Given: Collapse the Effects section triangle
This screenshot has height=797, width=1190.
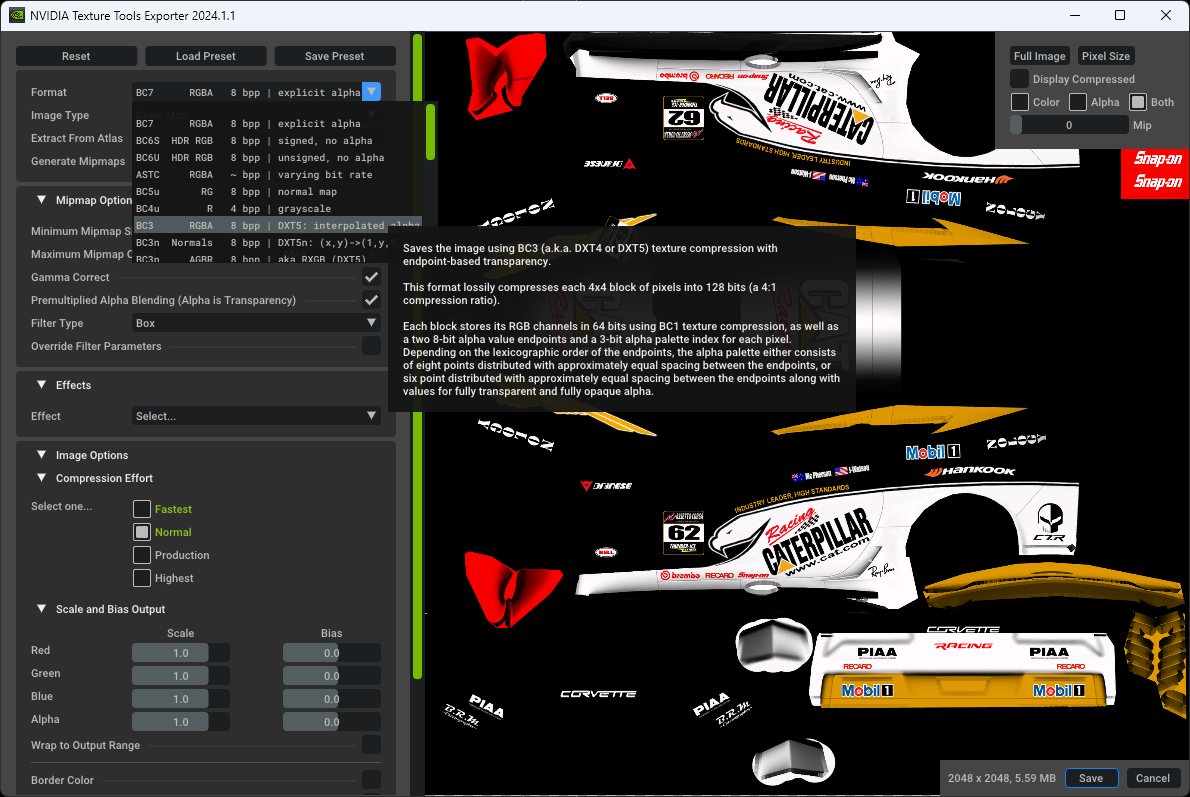Looking at the screenshot, I should (x=42, y=385).
